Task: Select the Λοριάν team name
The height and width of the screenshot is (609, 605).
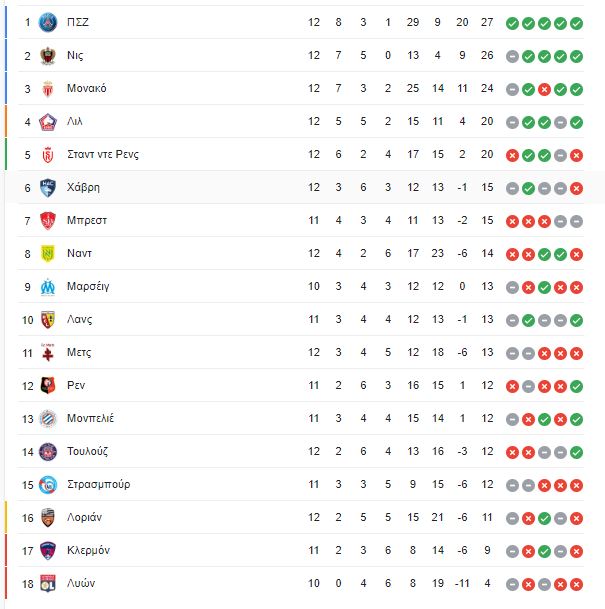Action: [x=84, y=517]
